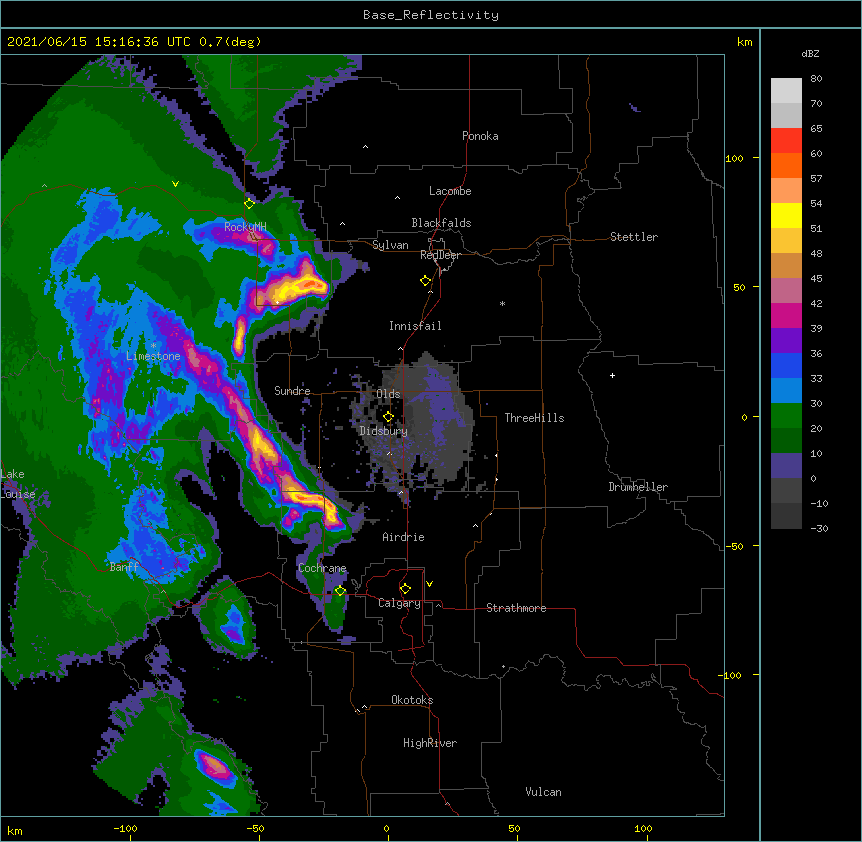Viewport: 862px width, 842px height.
Task: Pick the bright yellow 54-51 dBZ swatch
Action: pos(786,215)
